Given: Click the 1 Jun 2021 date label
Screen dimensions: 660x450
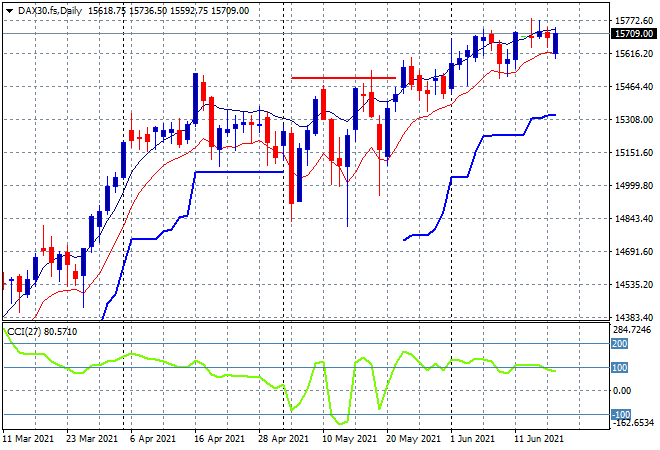Looking at the screenshot, I should tap(471, 439).
